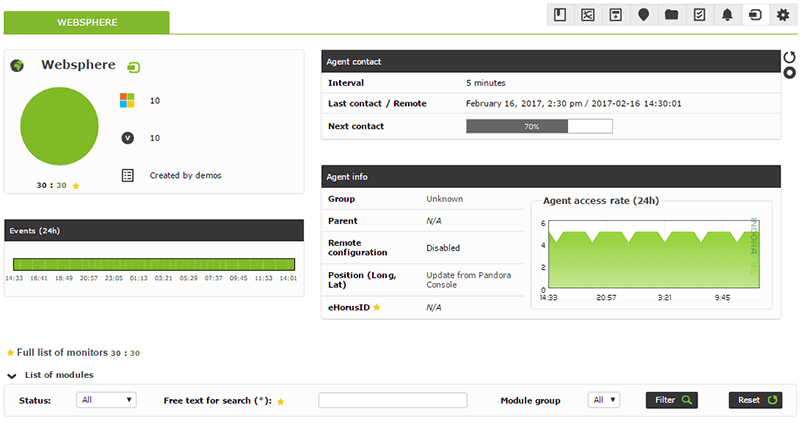Click the Agent access rate graph
The width and height of the screenshot is (800, 425).
click(x=654, y=254)
